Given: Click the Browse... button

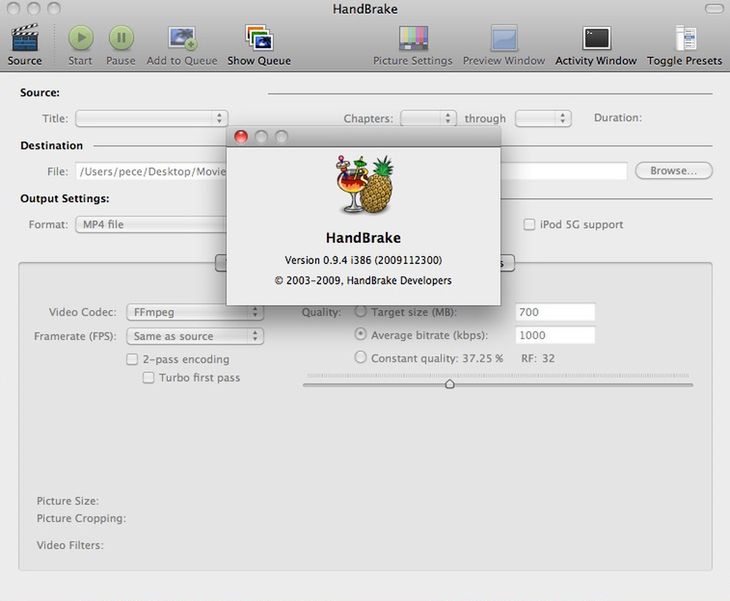Looking at the screenshot, I should (674, 171).
